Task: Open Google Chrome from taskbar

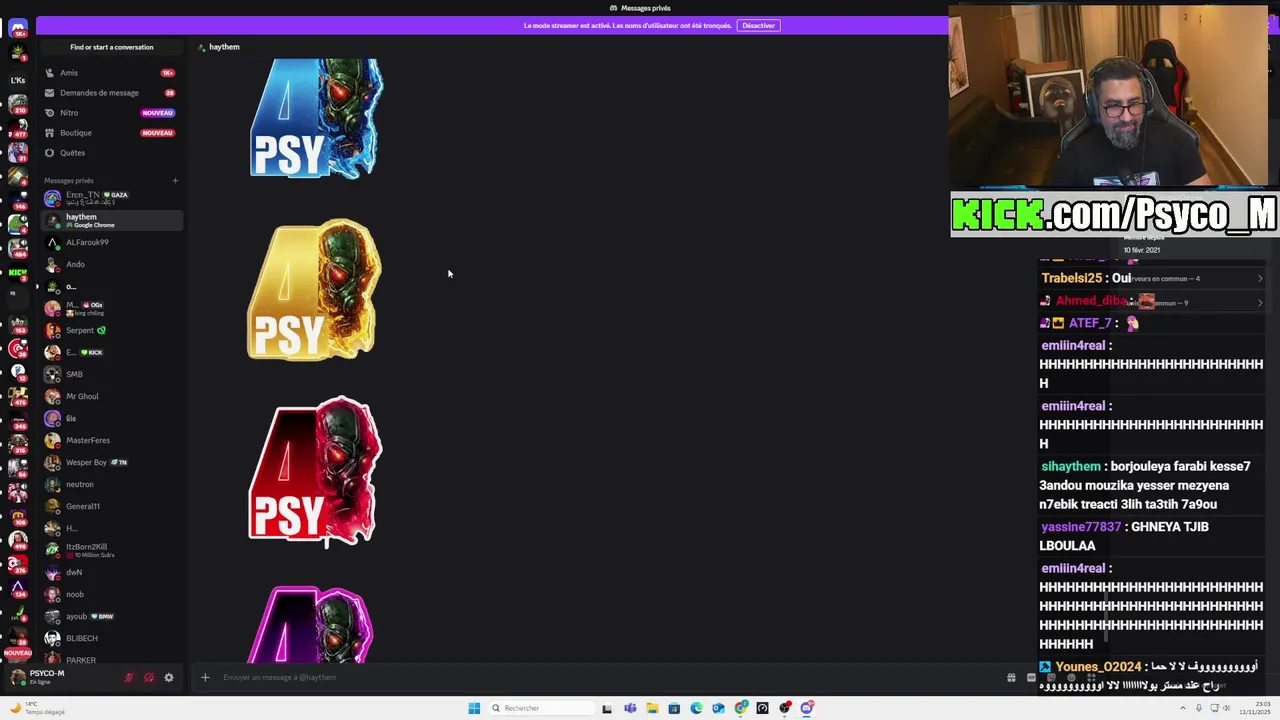Action: pyautogui.click(x=740, y=708)
